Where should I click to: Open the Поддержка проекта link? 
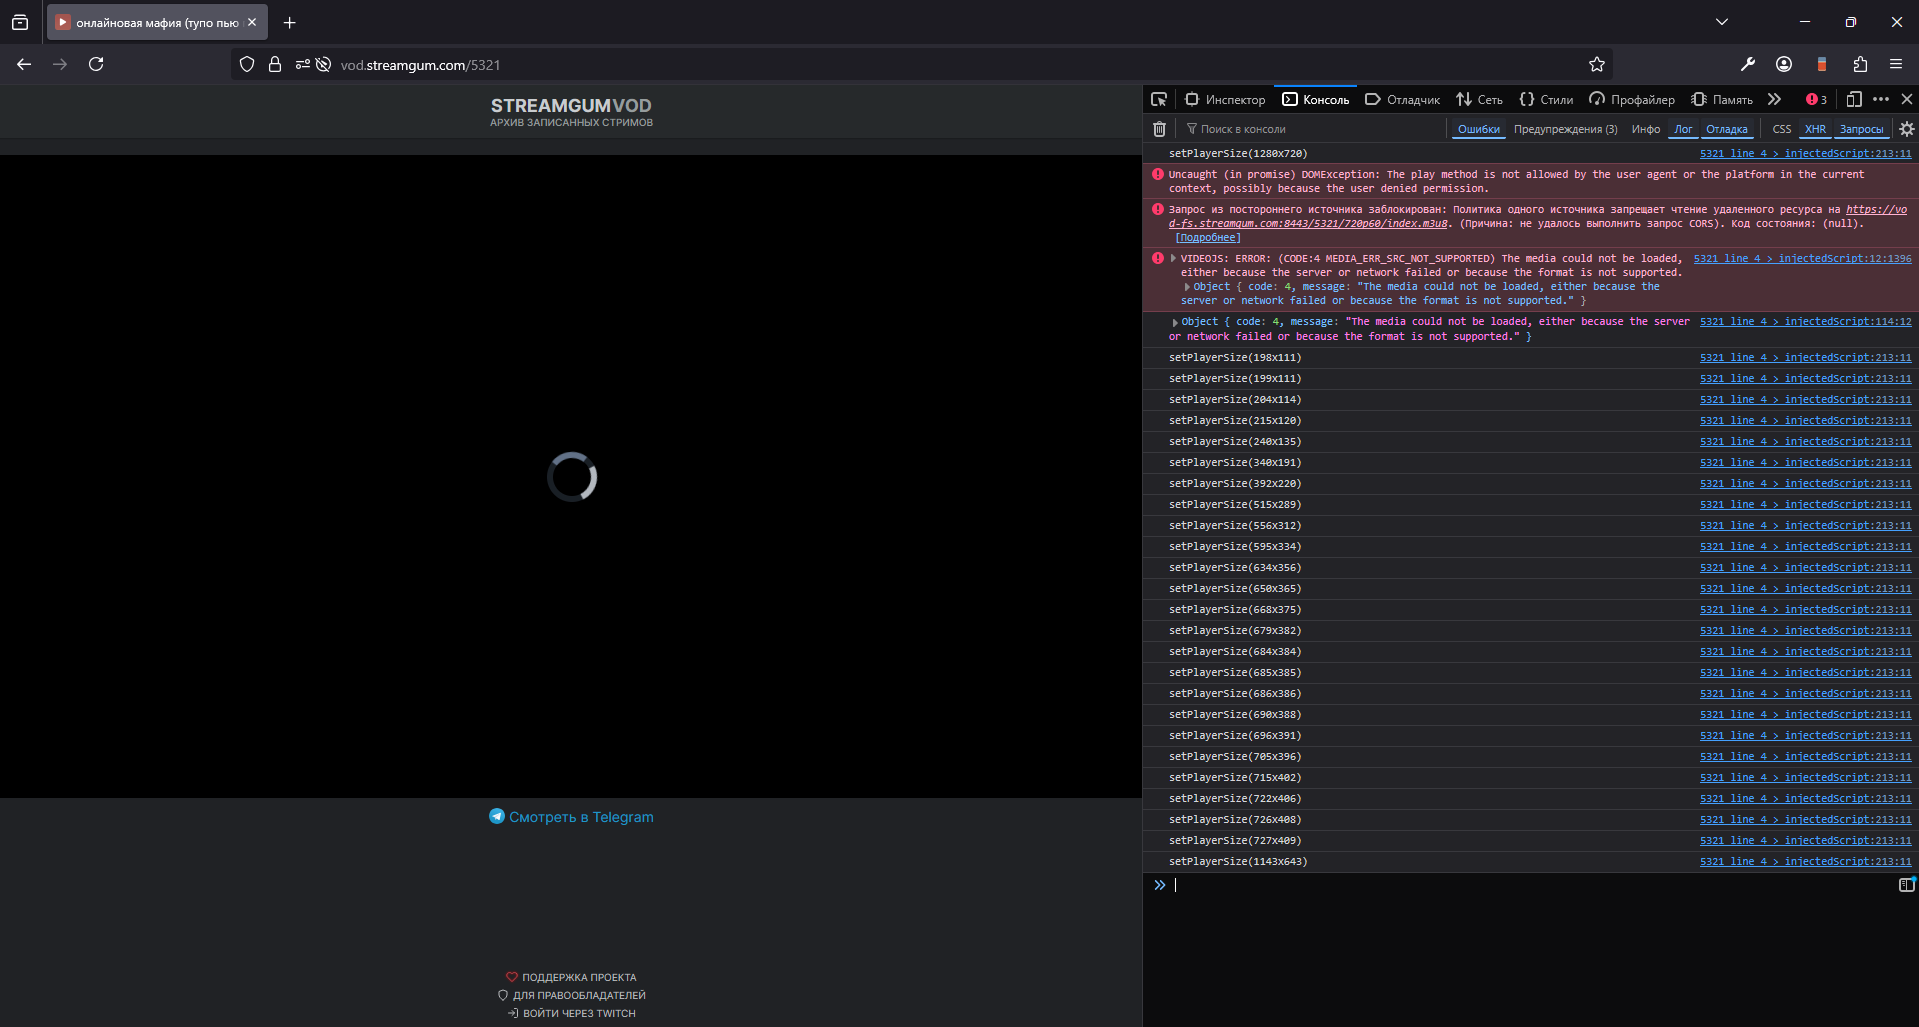[571, 977]
